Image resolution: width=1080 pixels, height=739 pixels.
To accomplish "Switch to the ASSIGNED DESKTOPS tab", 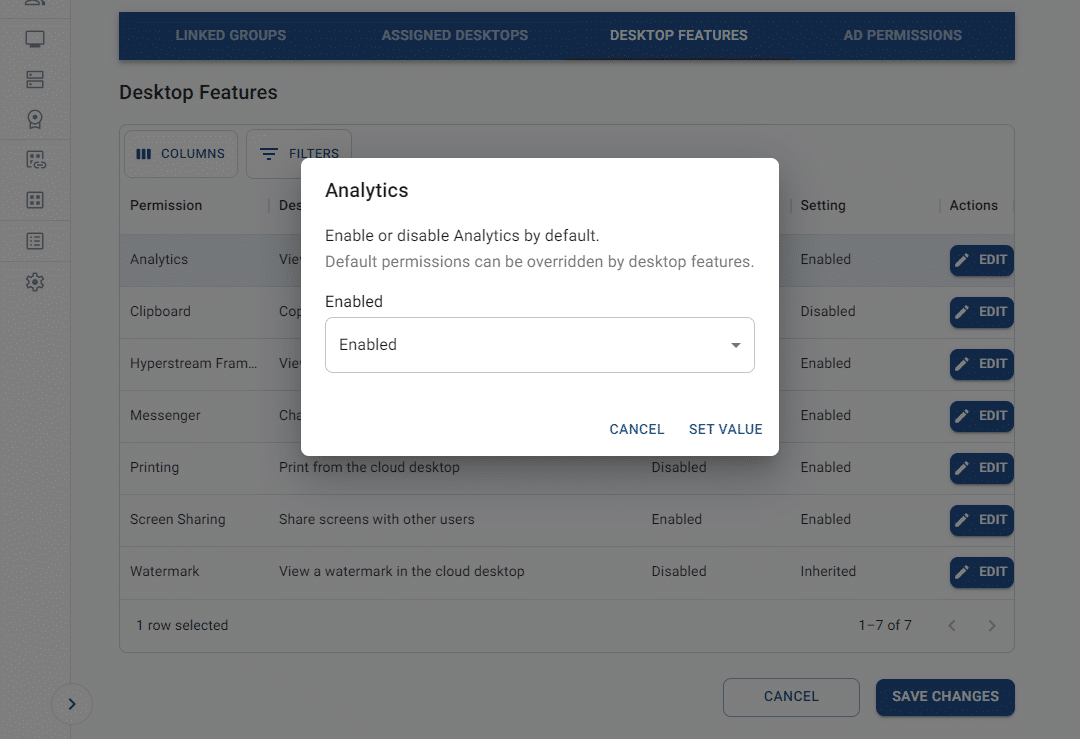I will (454, 35).
